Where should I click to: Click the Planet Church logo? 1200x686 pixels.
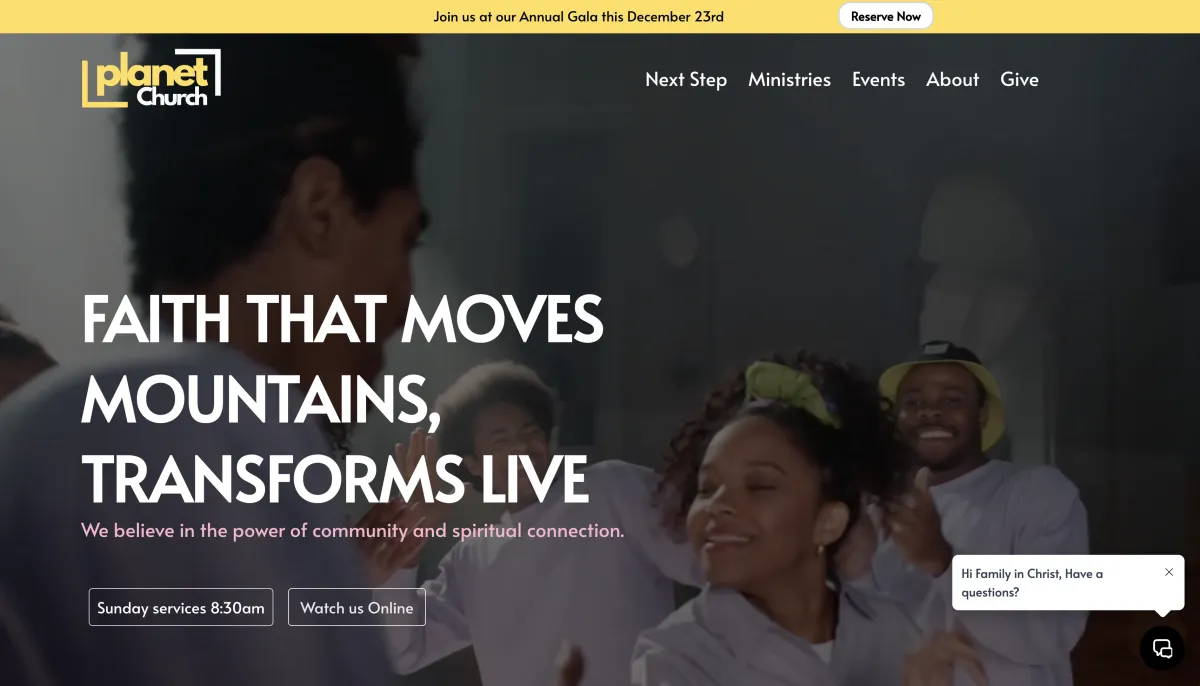pos(151,78)
